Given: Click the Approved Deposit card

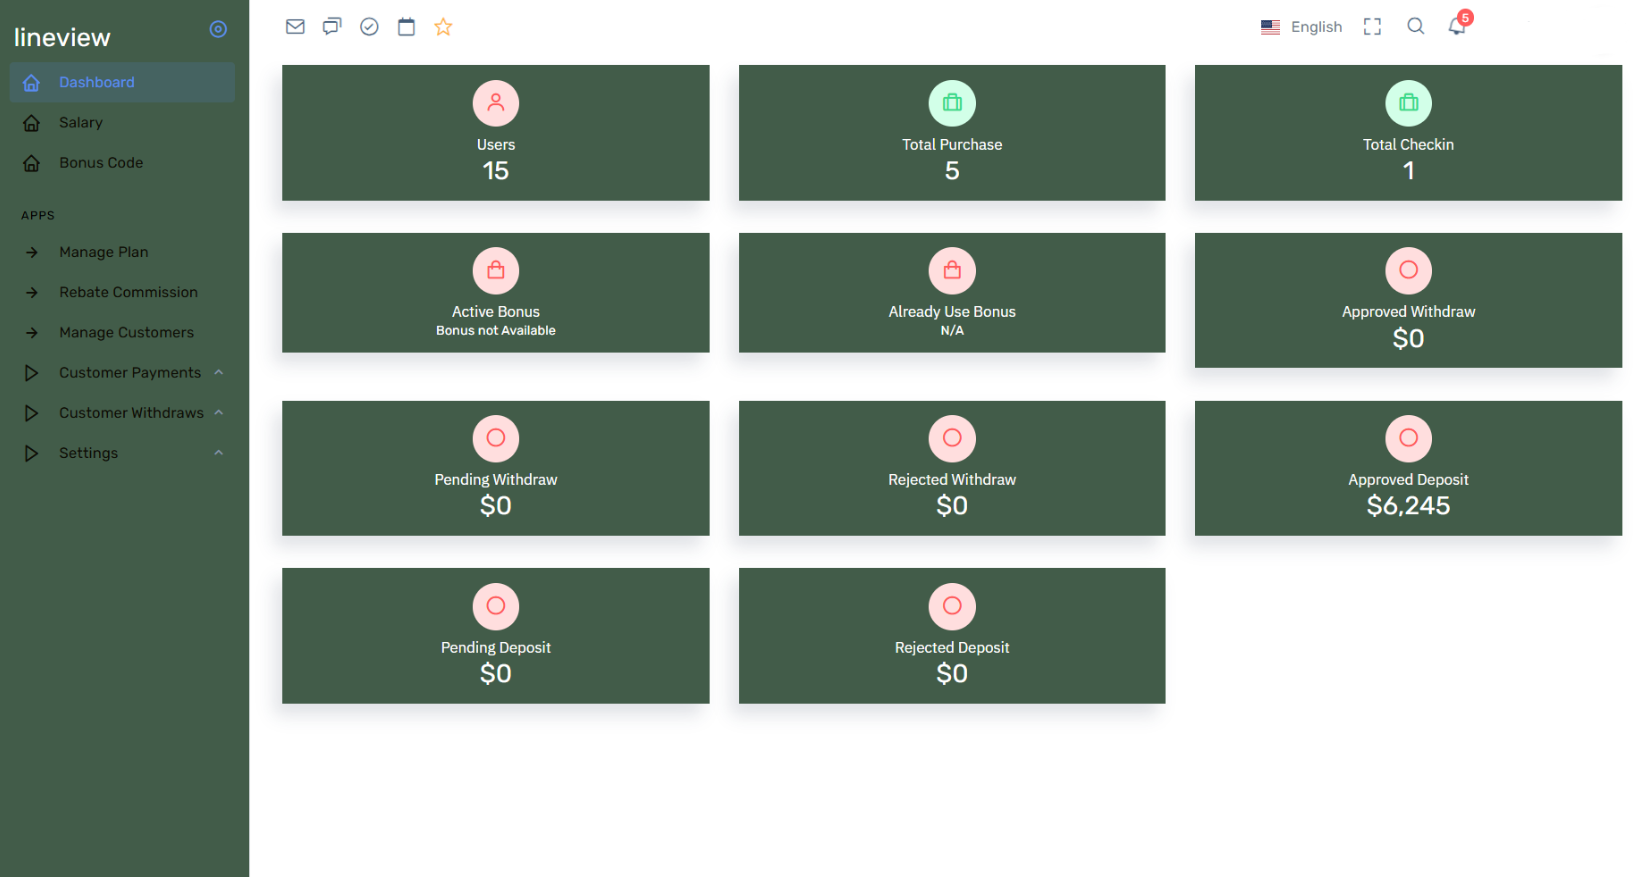Looking at the screenshot, I should click(1407, 468).
